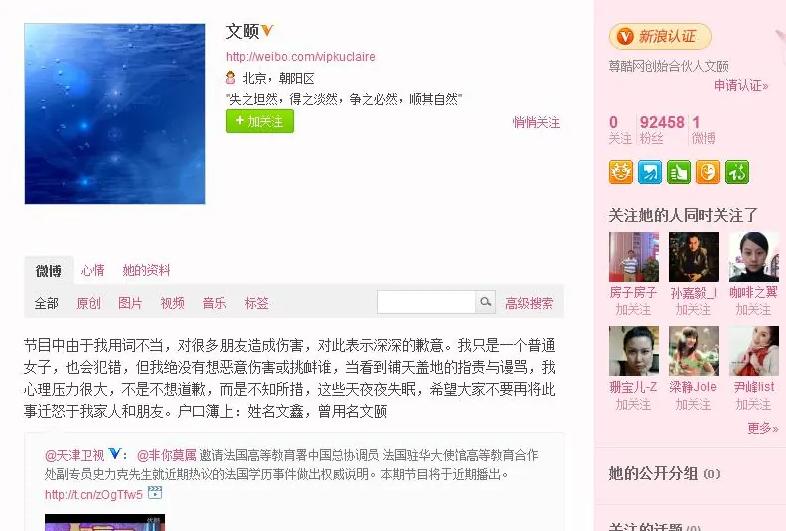Switch to the 心情 tab
Viewport: 786px width, 531px height.
93,271
